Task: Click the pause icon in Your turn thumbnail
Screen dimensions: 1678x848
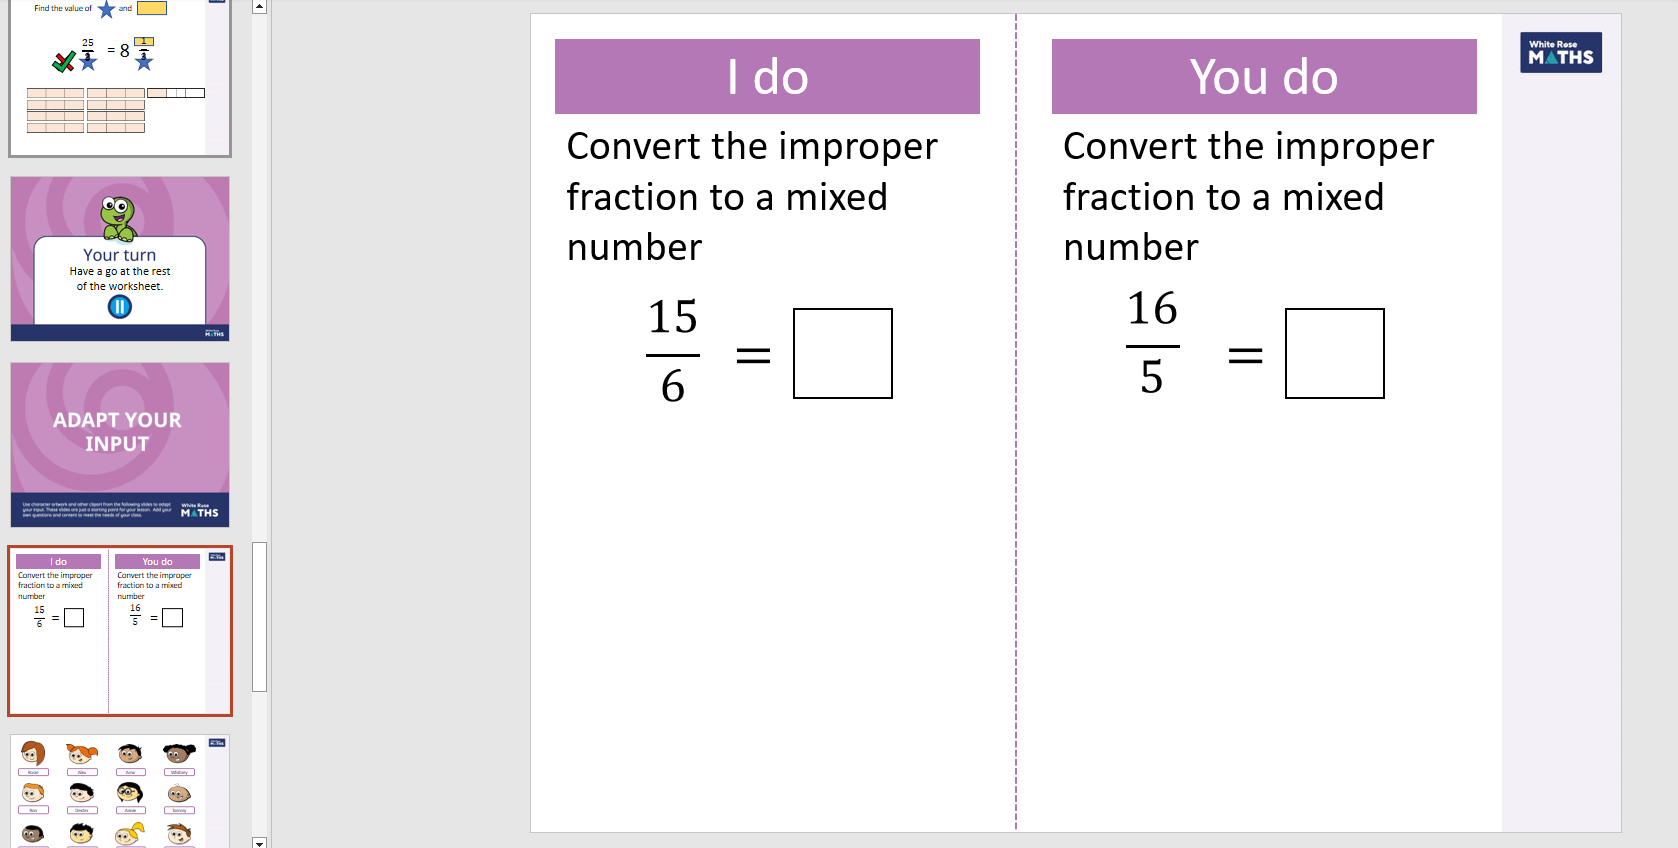Action: [x=120, y=307]
